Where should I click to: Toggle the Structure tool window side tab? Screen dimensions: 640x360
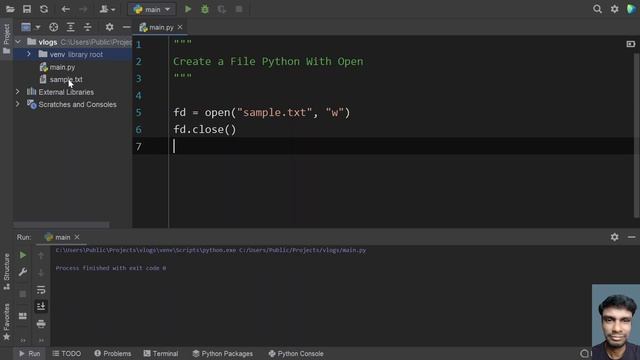pos(6,272)
